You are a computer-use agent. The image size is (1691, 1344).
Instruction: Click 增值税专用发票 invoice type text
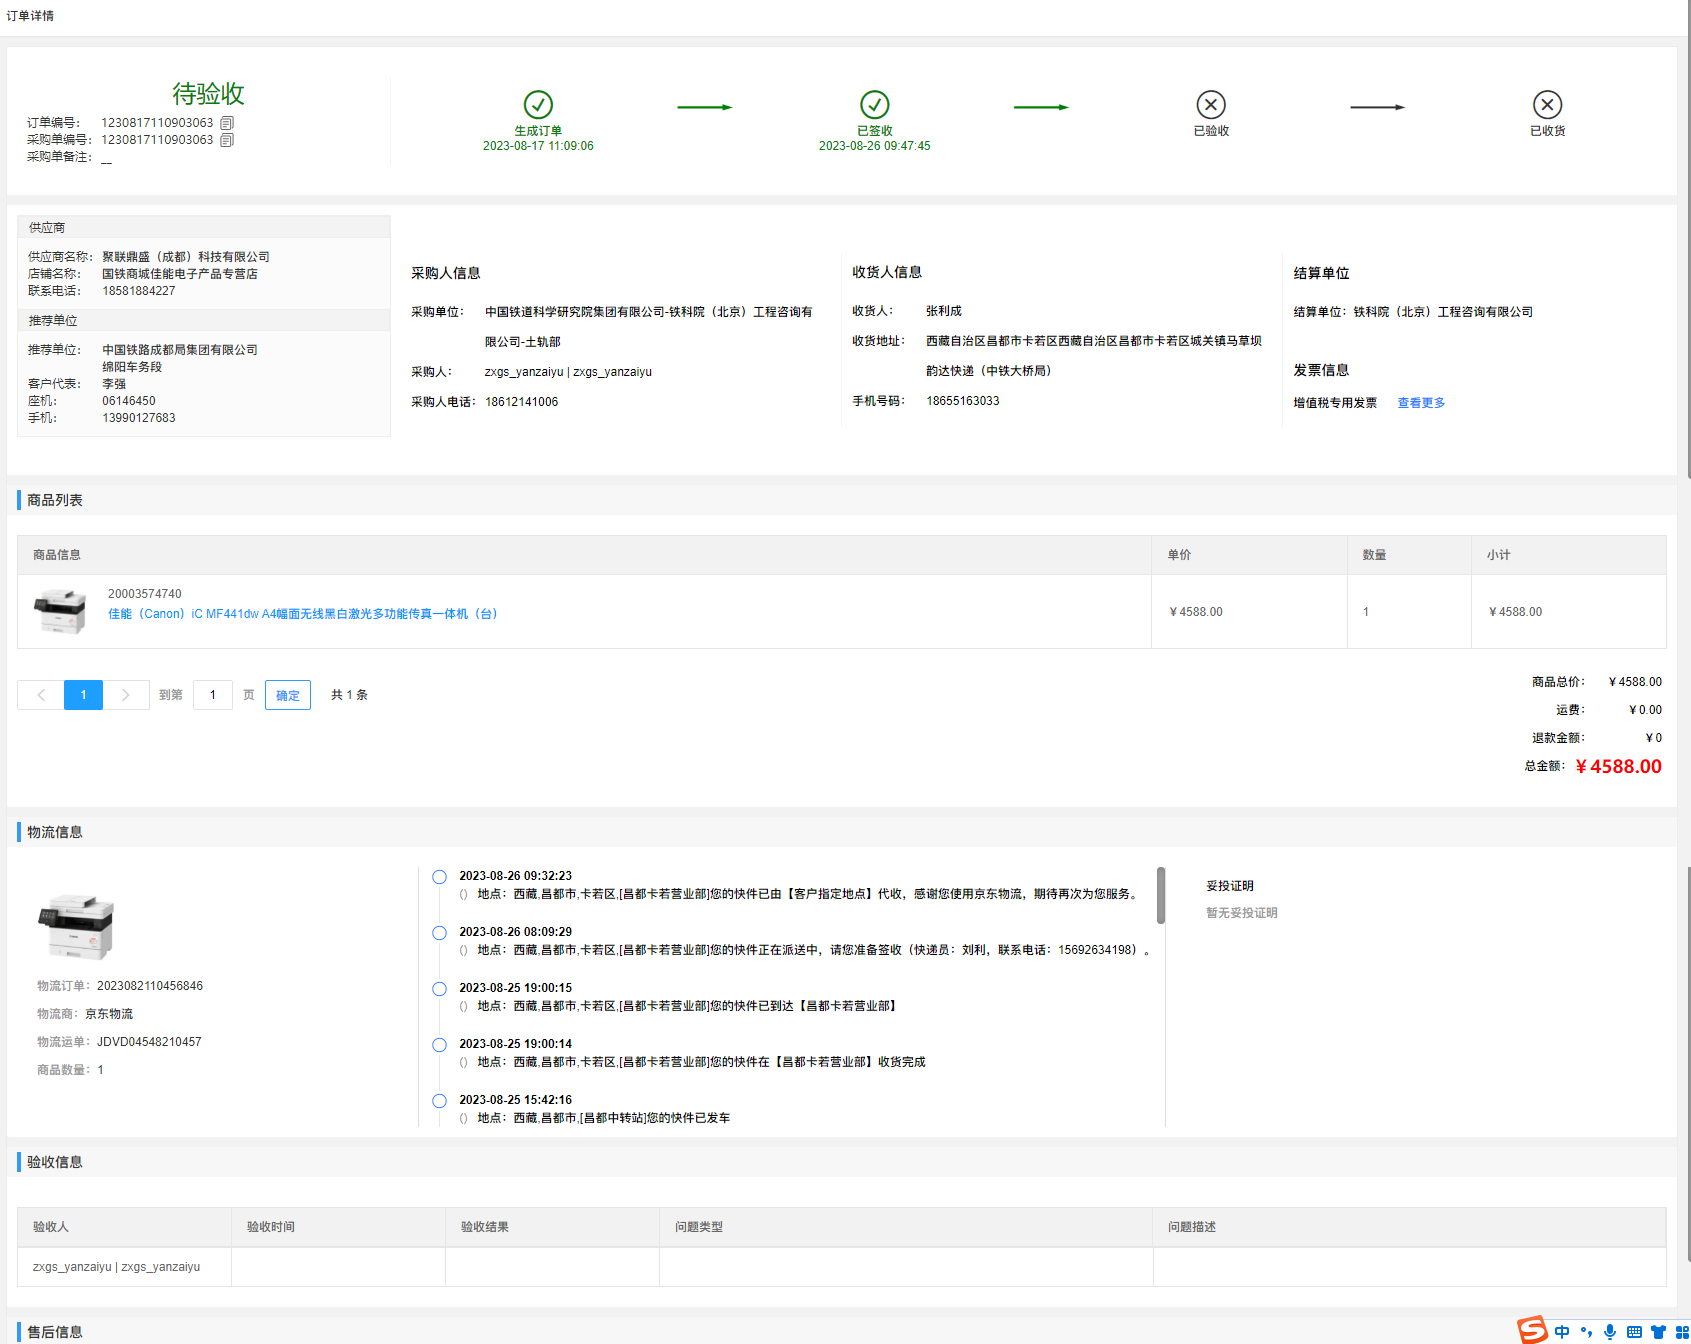point(1335,403)
